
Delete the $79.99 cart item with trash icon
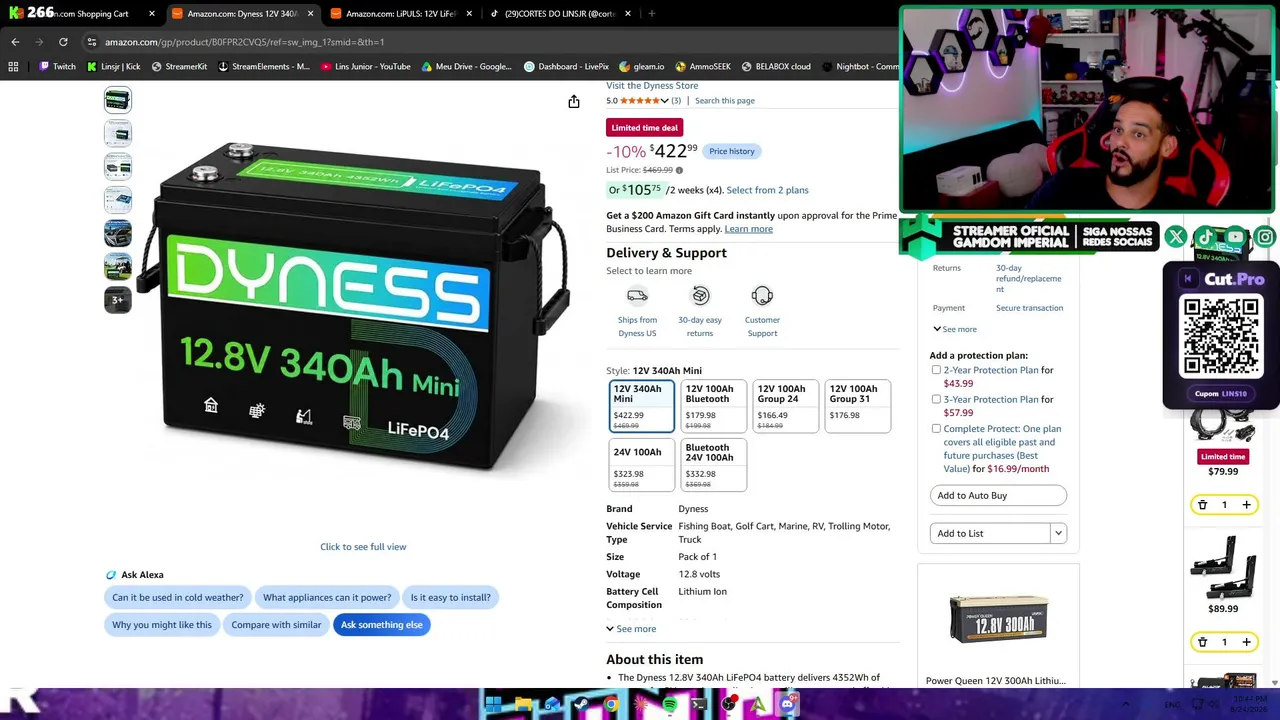pyautogui.click(x=1202, y=505)
